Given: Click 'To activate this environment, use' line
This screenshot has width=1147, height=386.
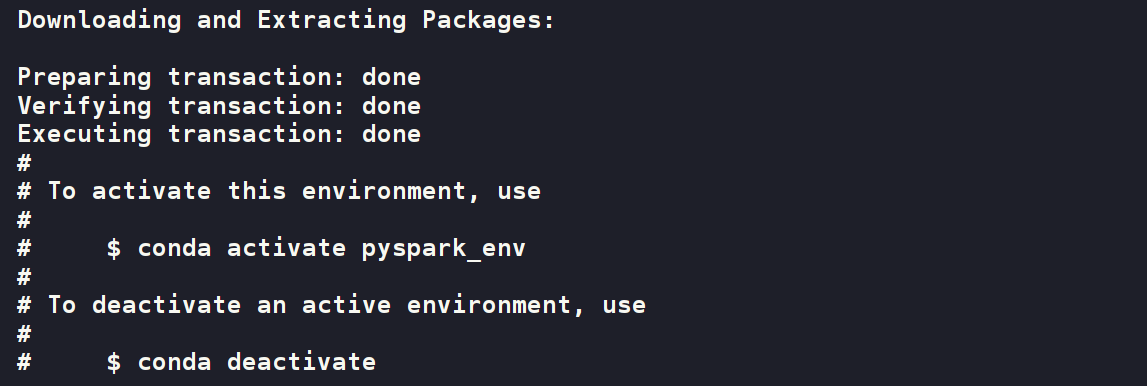Looking at the screenshot, I should [294, 191].
